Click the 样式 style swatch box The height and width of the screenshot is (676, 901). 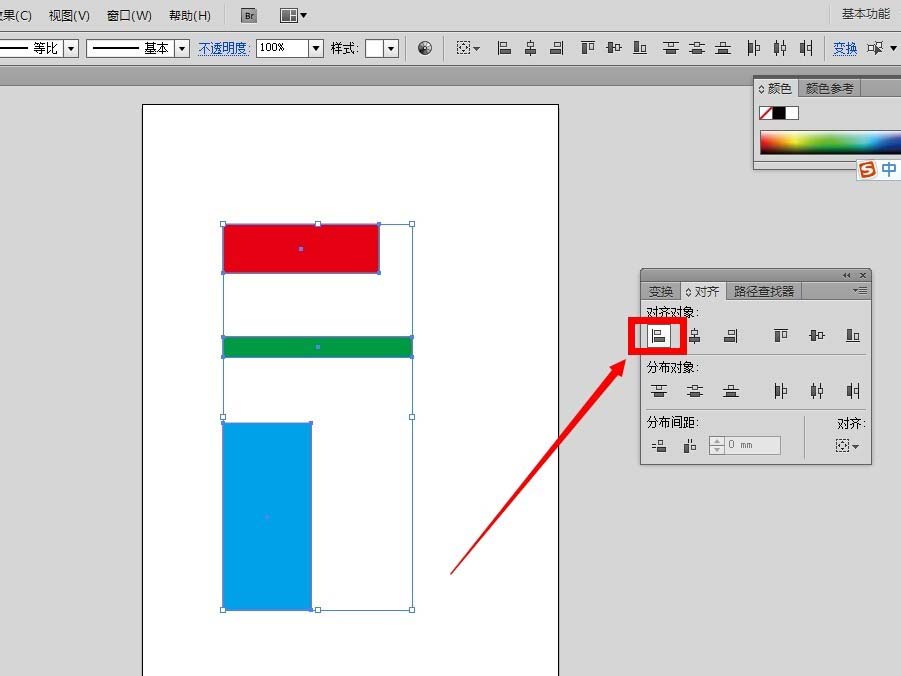(374, 48)
